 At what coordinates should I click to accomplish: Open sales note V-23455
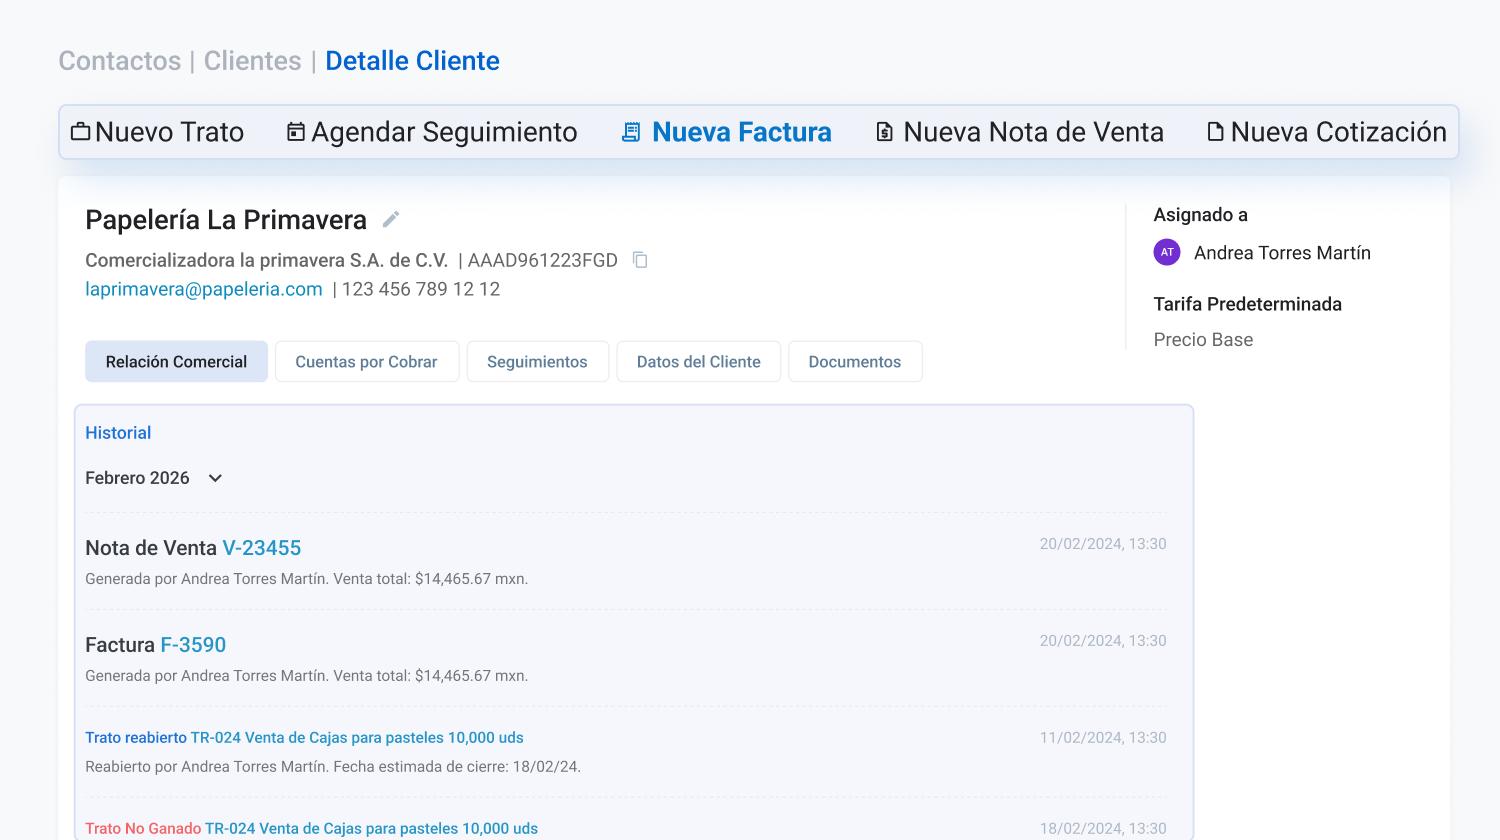pos(262,548)
